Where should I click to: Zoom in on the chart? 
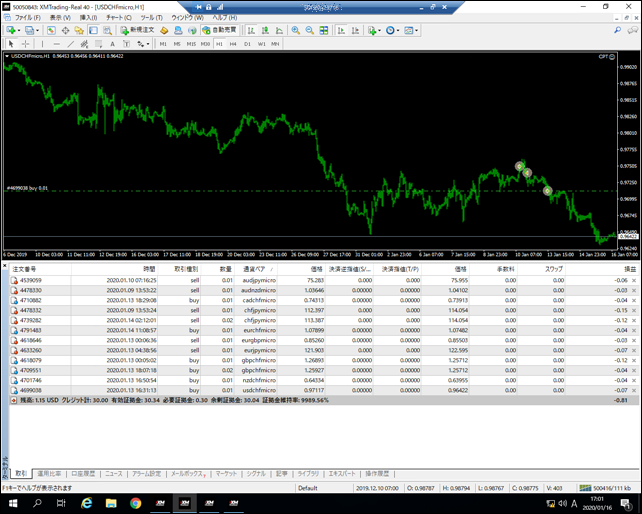[x=296, y=30]
